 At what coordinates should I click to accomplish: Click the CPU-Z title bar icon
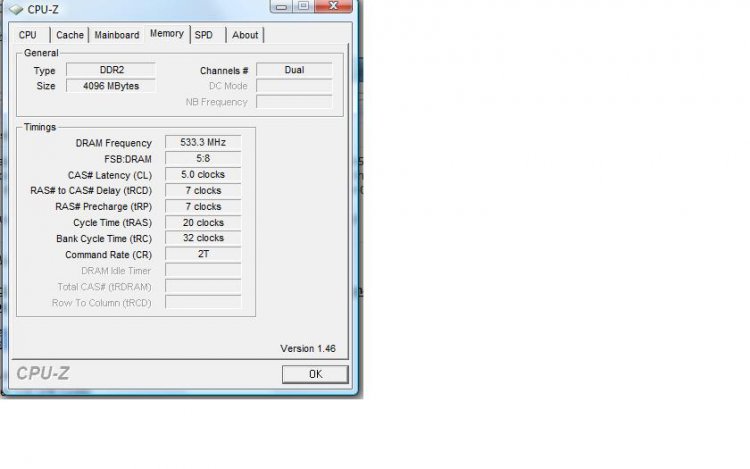tap(16, 9)
